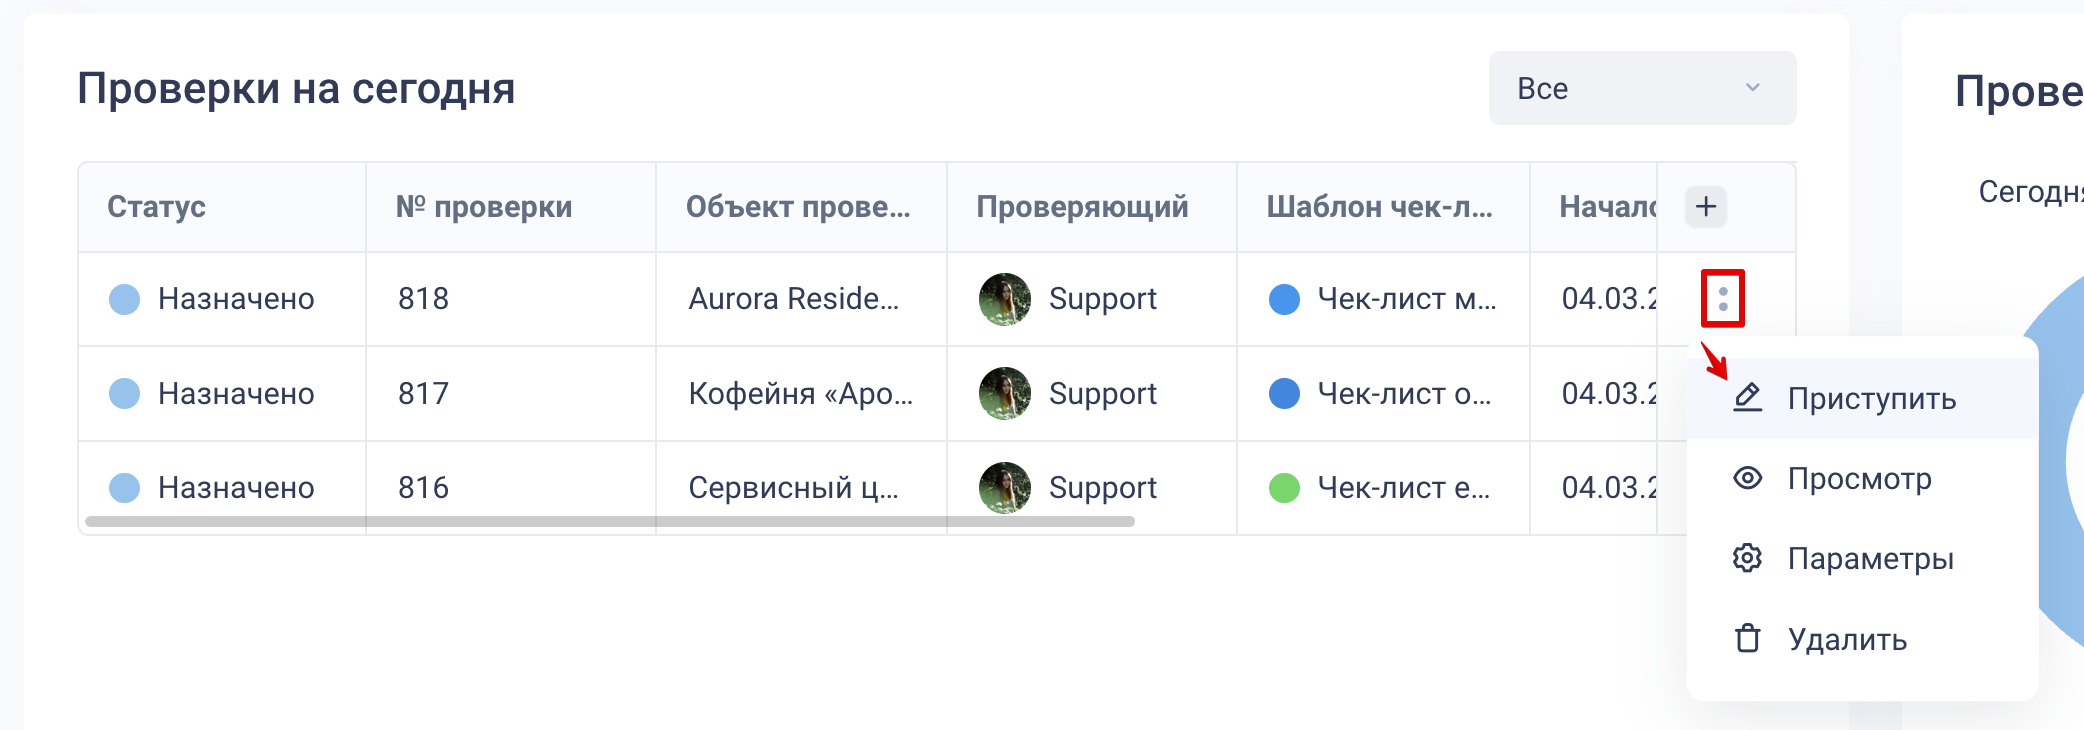Select Приступить from context menu
Screen dimensions: 2084x730
[x=1871, y=399]
